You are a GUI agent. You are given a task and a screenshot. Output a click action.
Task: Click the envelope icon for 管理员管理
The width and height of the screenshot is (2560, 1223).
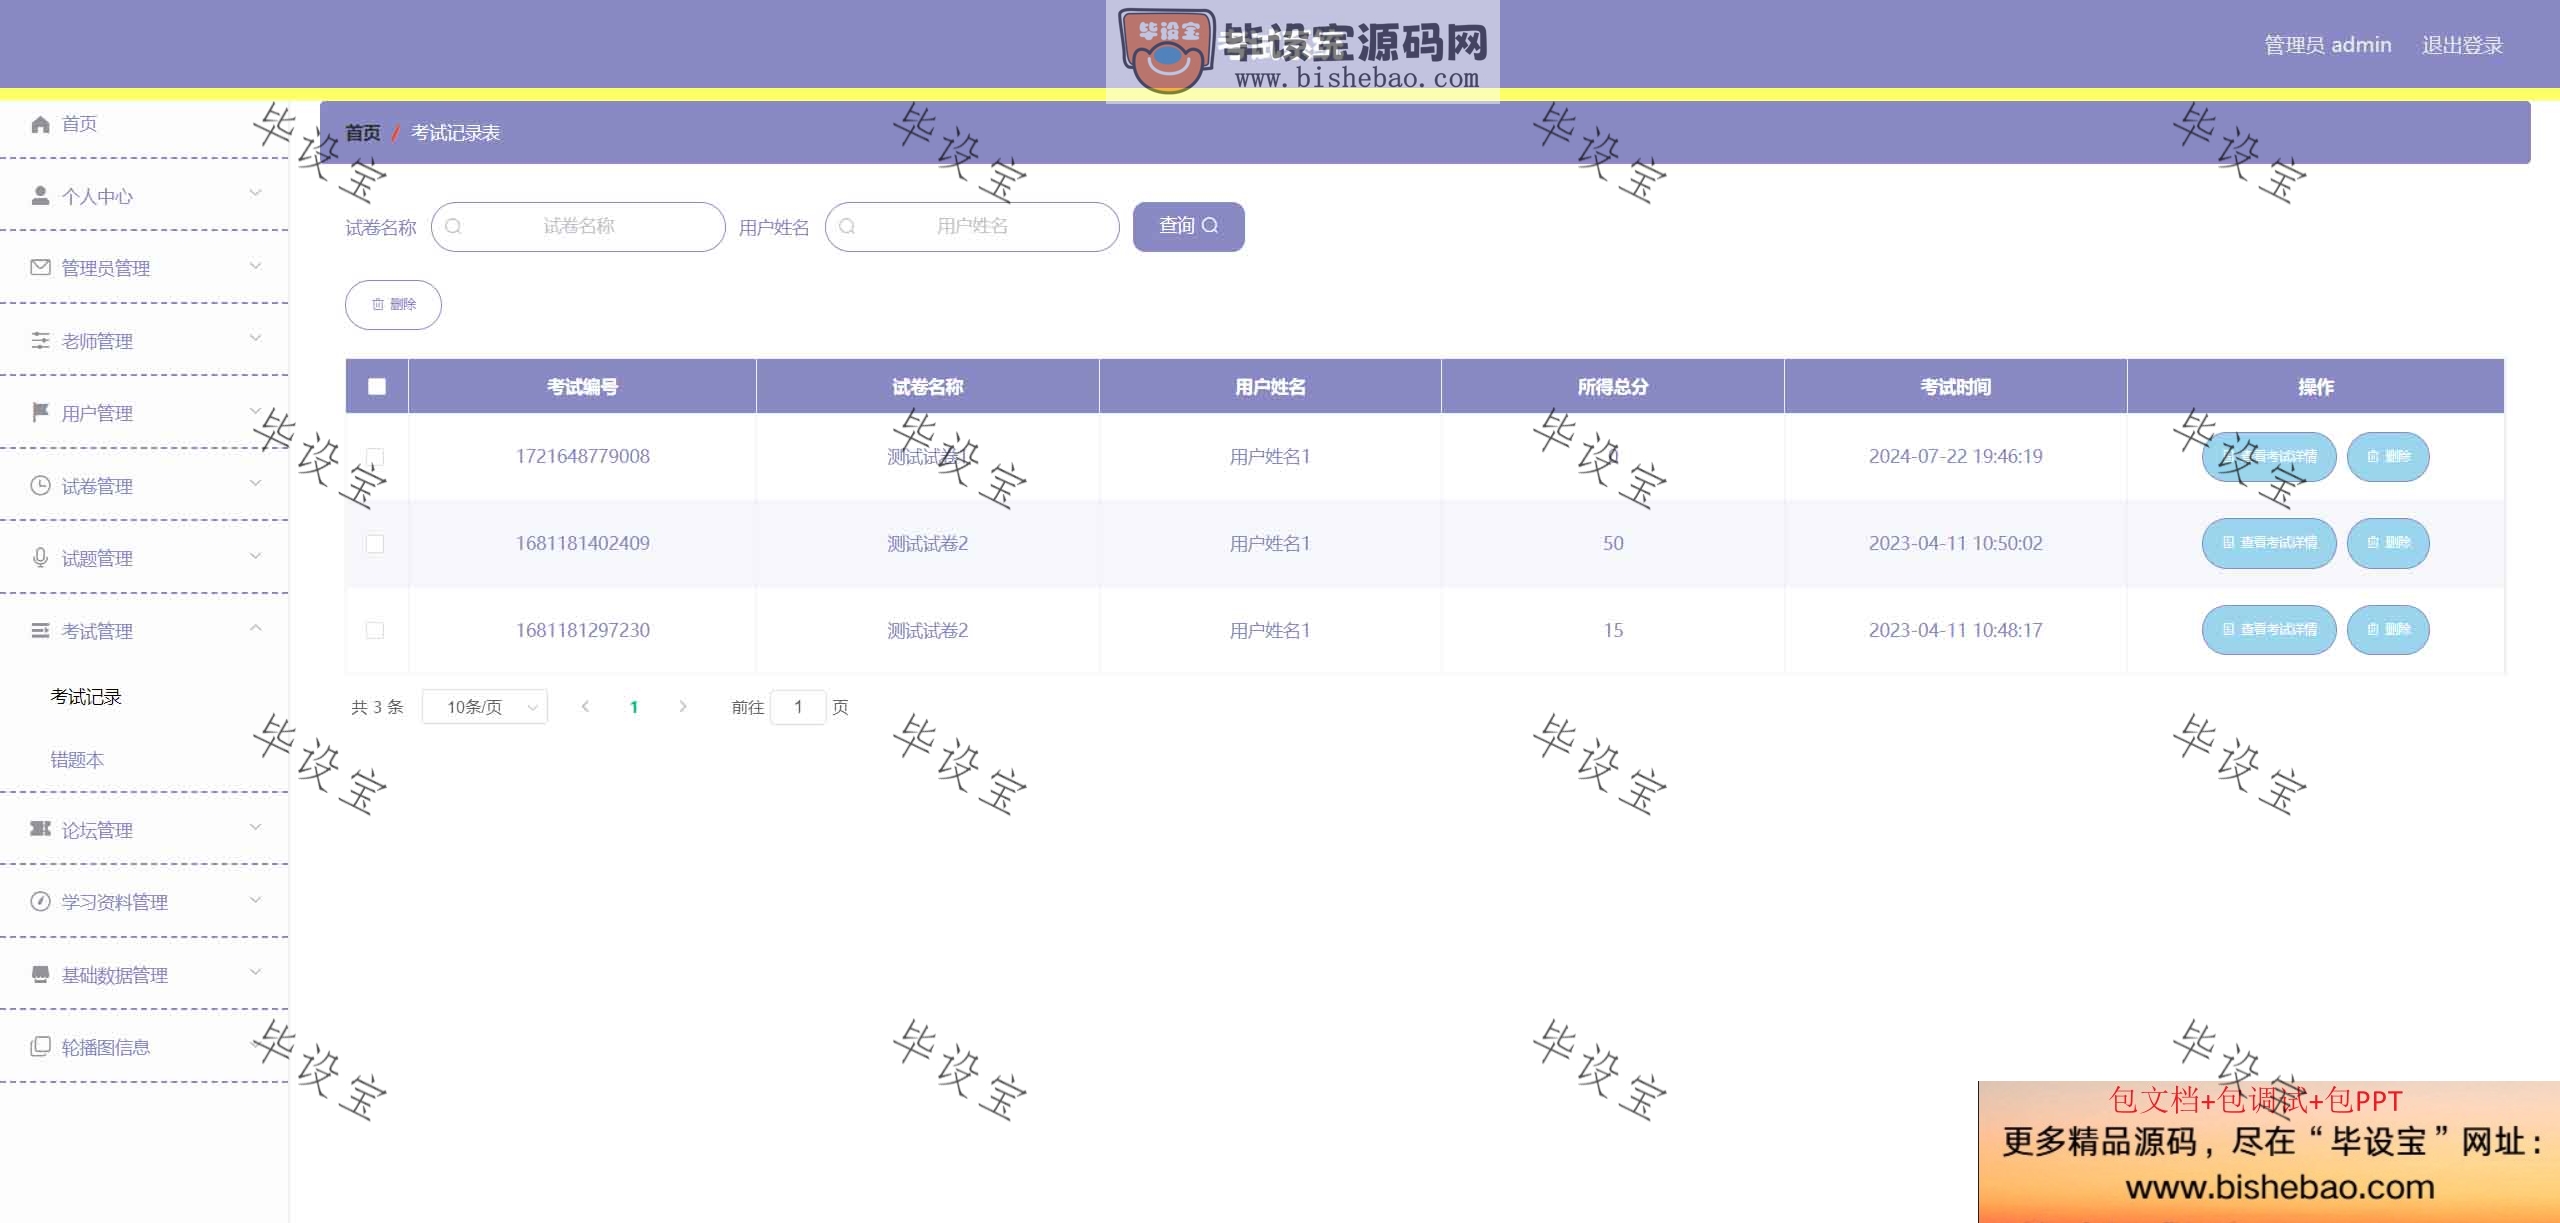(40, 268)
